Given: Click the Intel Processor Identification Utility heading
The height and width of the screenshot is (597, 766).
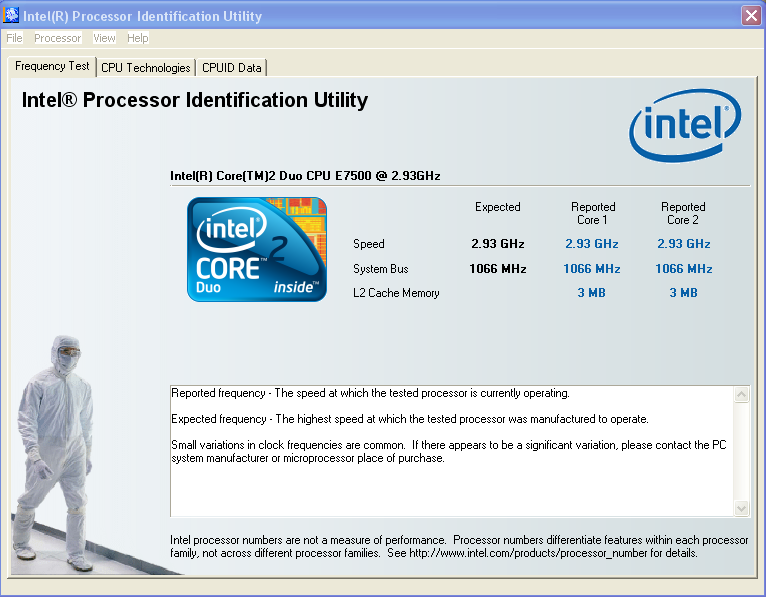Looking at the screenshot, I should (195, 100).
